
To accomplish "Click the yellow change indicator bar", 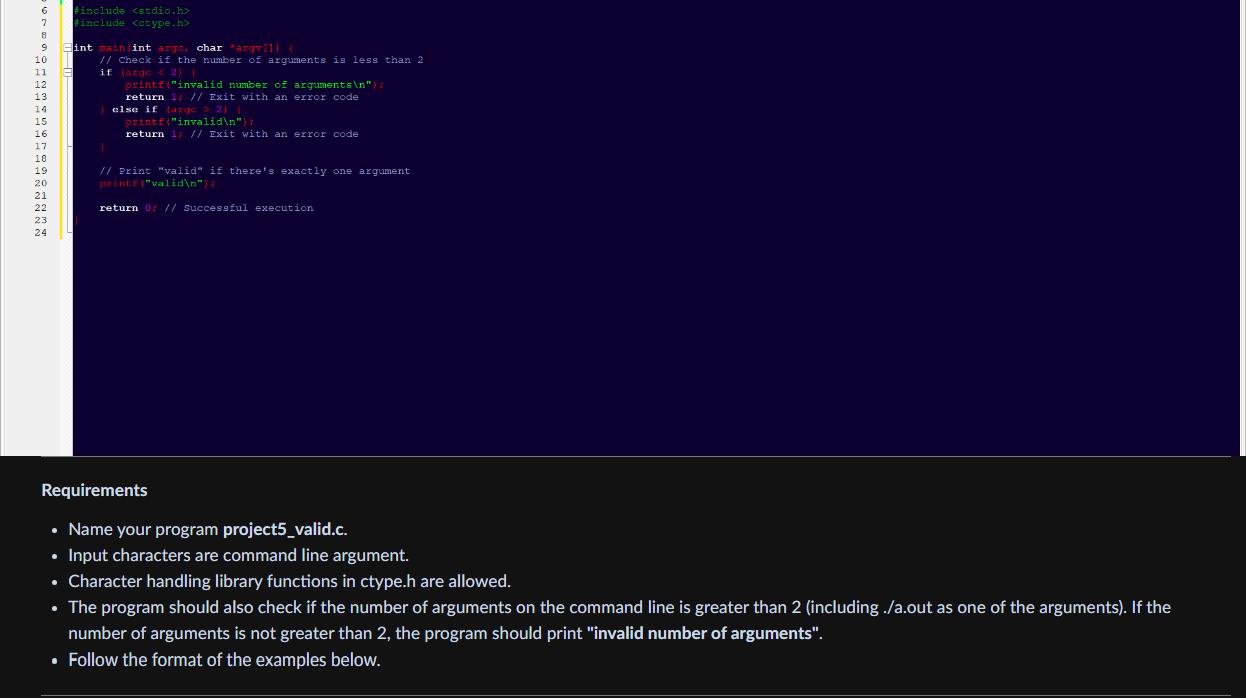I will click(x=60, y=120).
